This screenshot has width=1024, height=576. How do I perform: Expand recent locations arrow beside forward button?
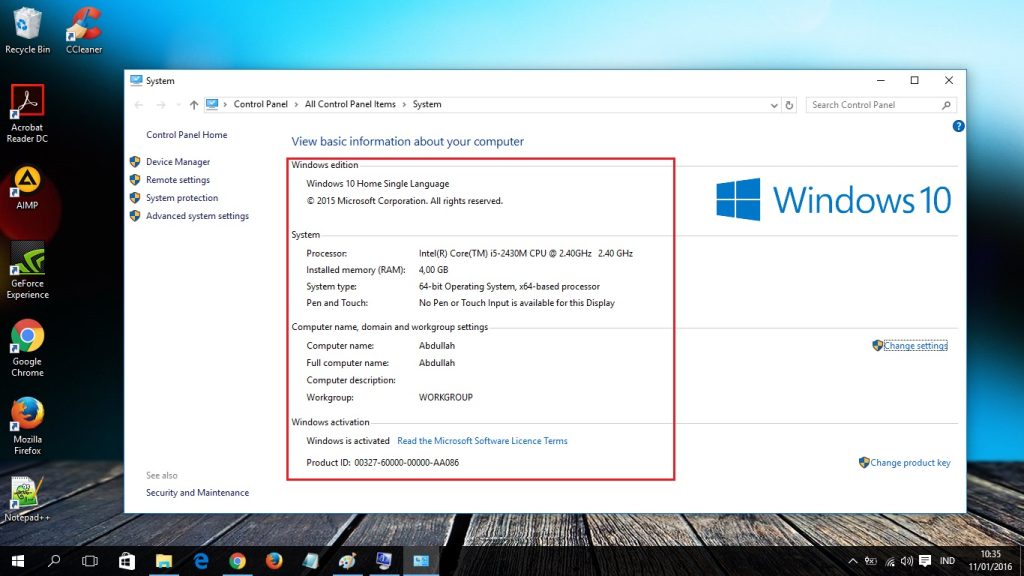(x=177, y=105)
